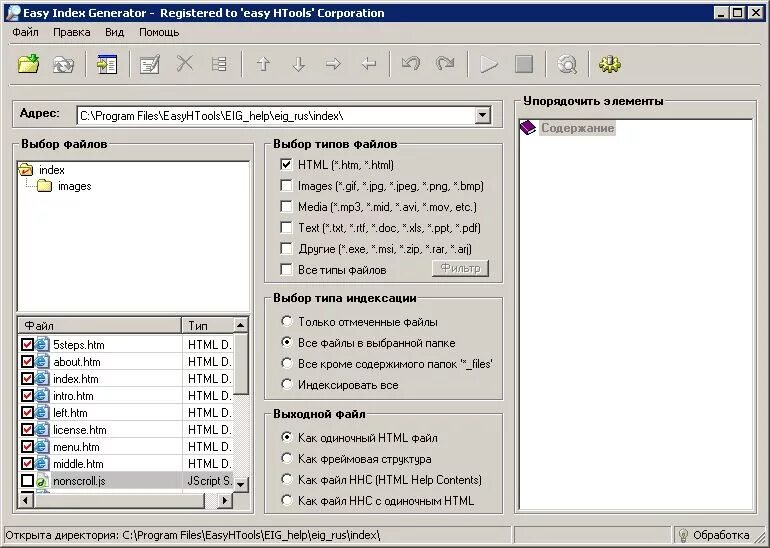
Task: Click the application icon in title bar
Action: pos(12,13)
